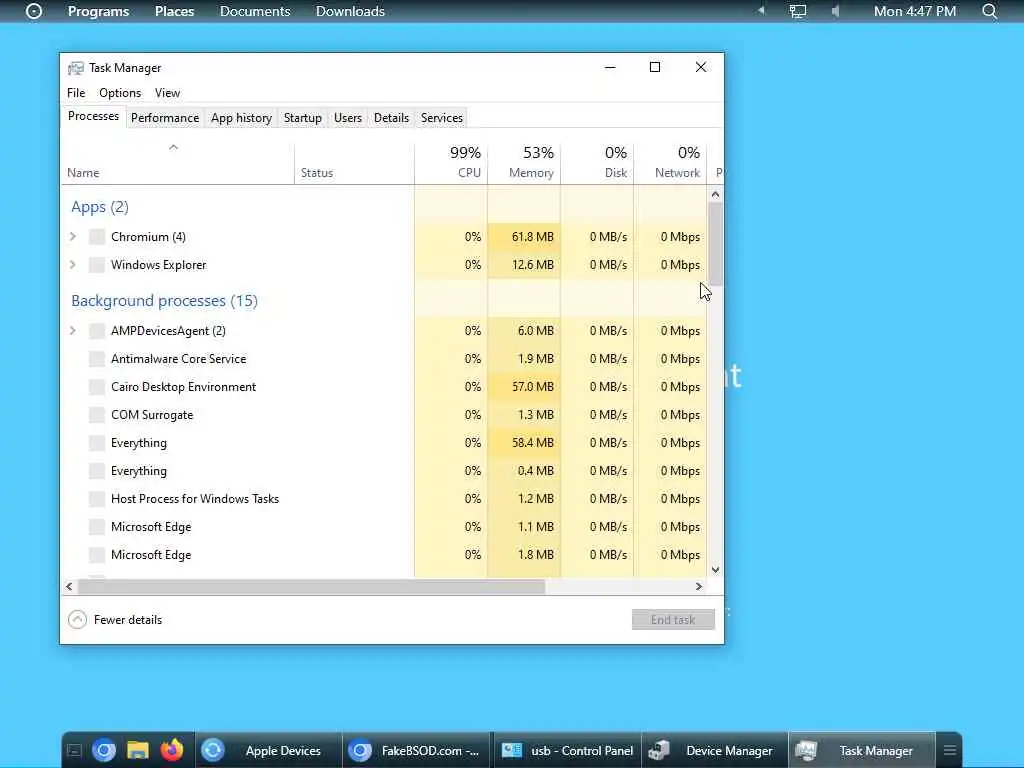The image size is (1024, 768).
Task: Click the horizontal scrollbar thumb
Action: (x=312, y=586)
